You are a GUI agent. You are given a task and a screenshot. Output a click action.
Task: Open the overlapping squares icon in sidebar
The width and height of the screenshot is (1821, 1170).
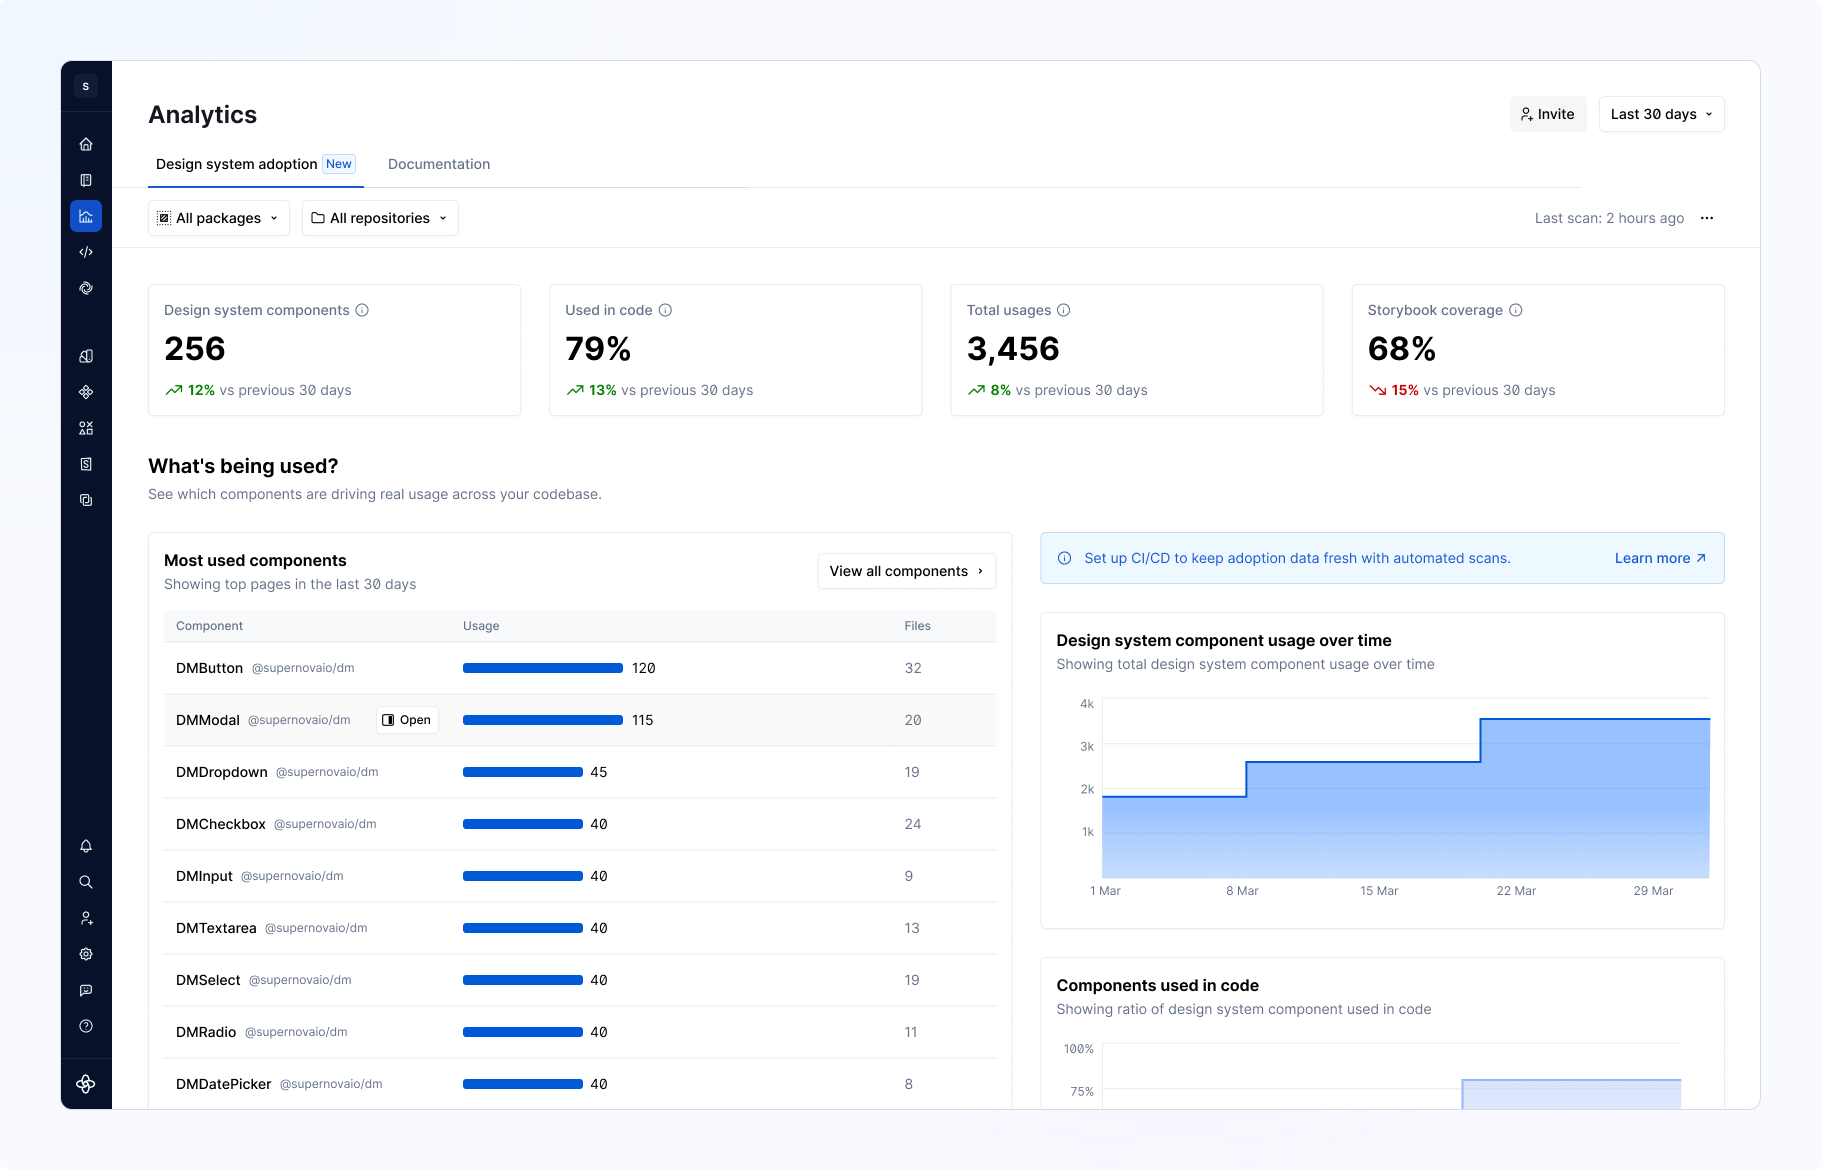(x=86, y=500)
